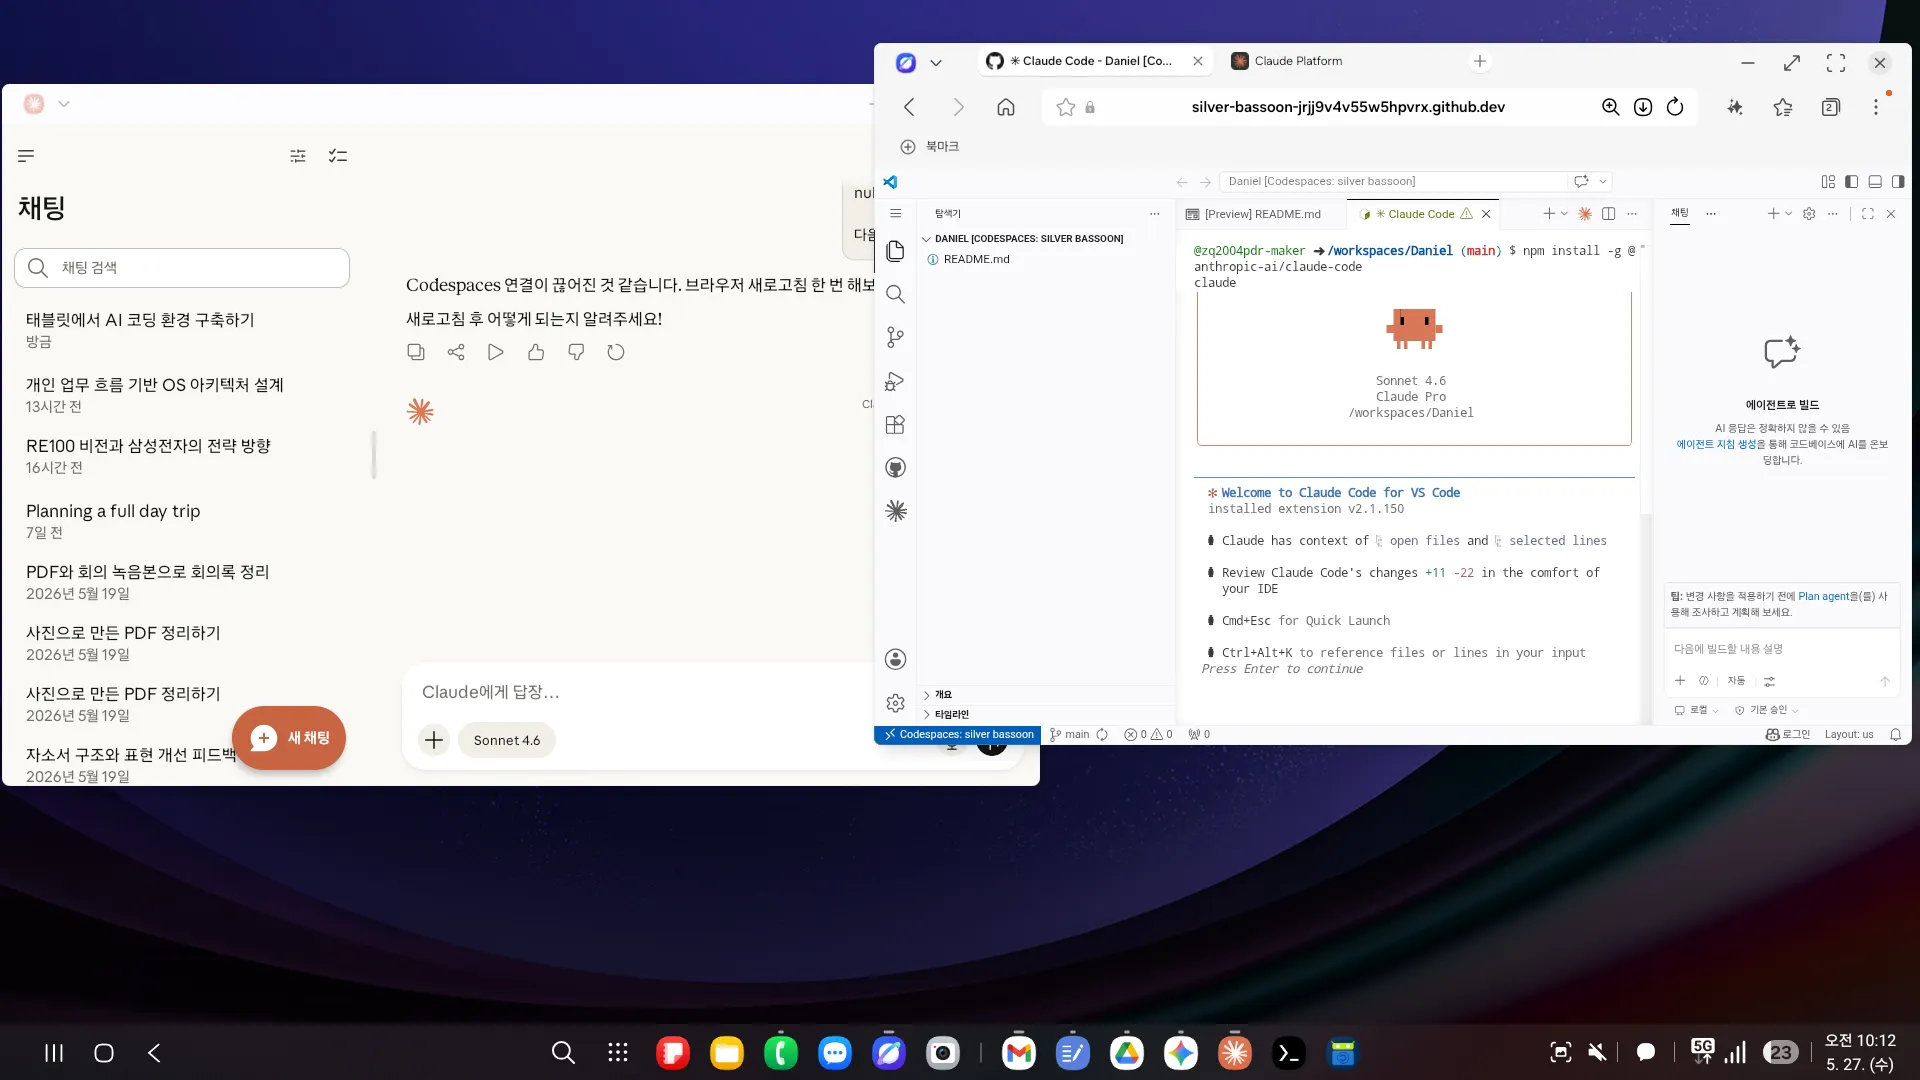
Task: Open the Search view in VS Code activity bar
Action: pos(895,294)
